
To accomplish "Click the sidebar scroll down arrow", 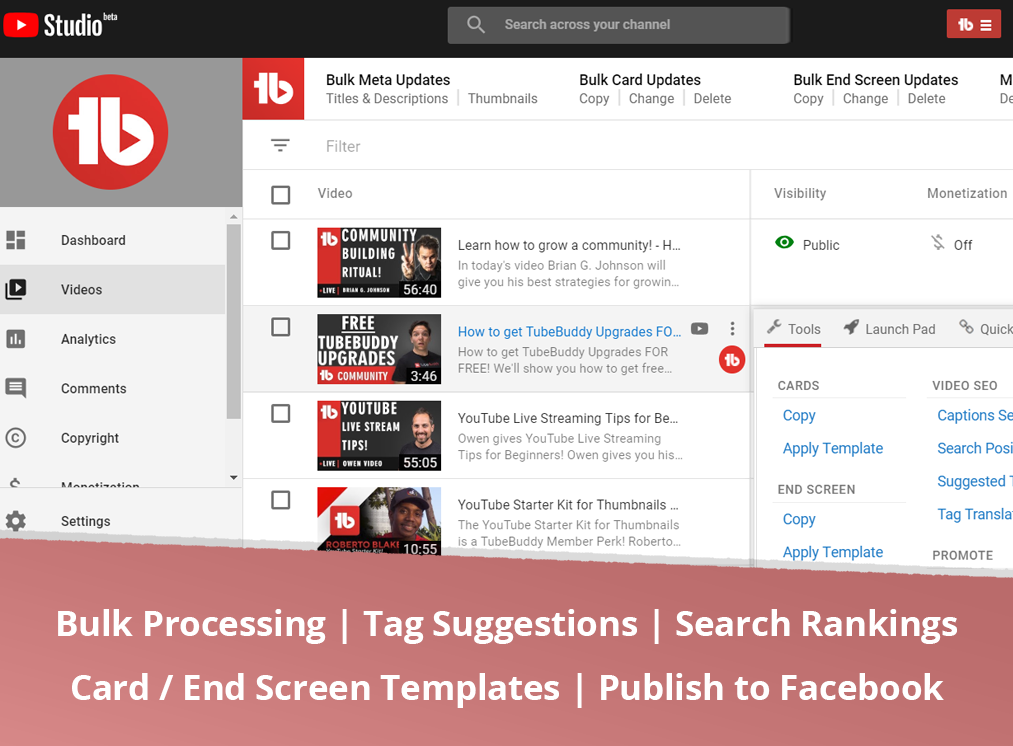I will point(234,478).
